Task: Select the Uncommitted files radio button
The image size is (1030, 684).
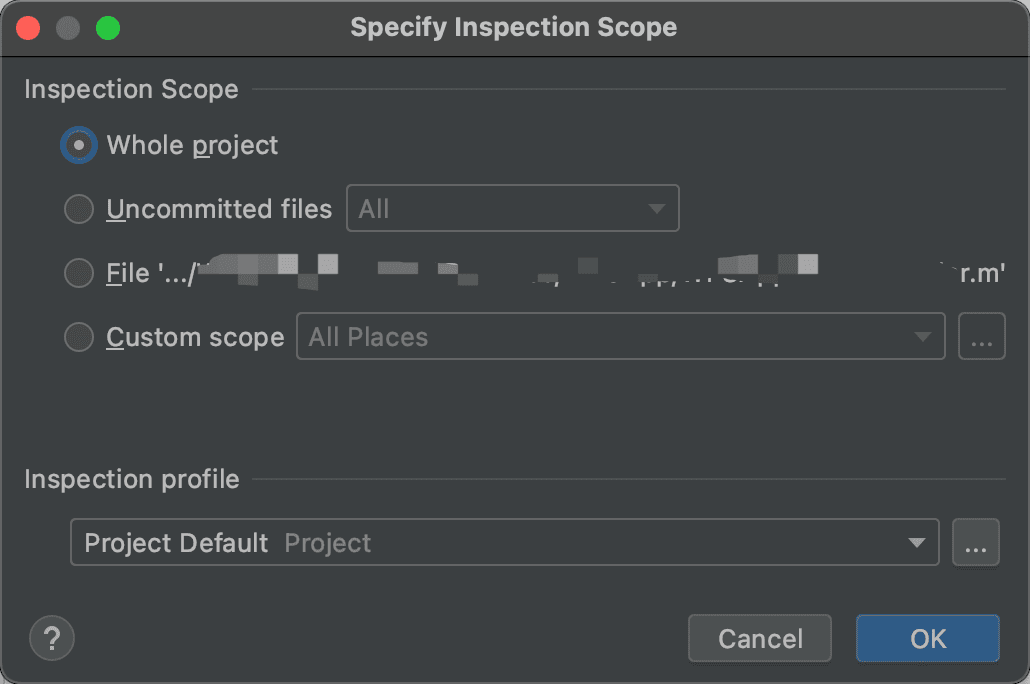Action: tap(79, 209)
